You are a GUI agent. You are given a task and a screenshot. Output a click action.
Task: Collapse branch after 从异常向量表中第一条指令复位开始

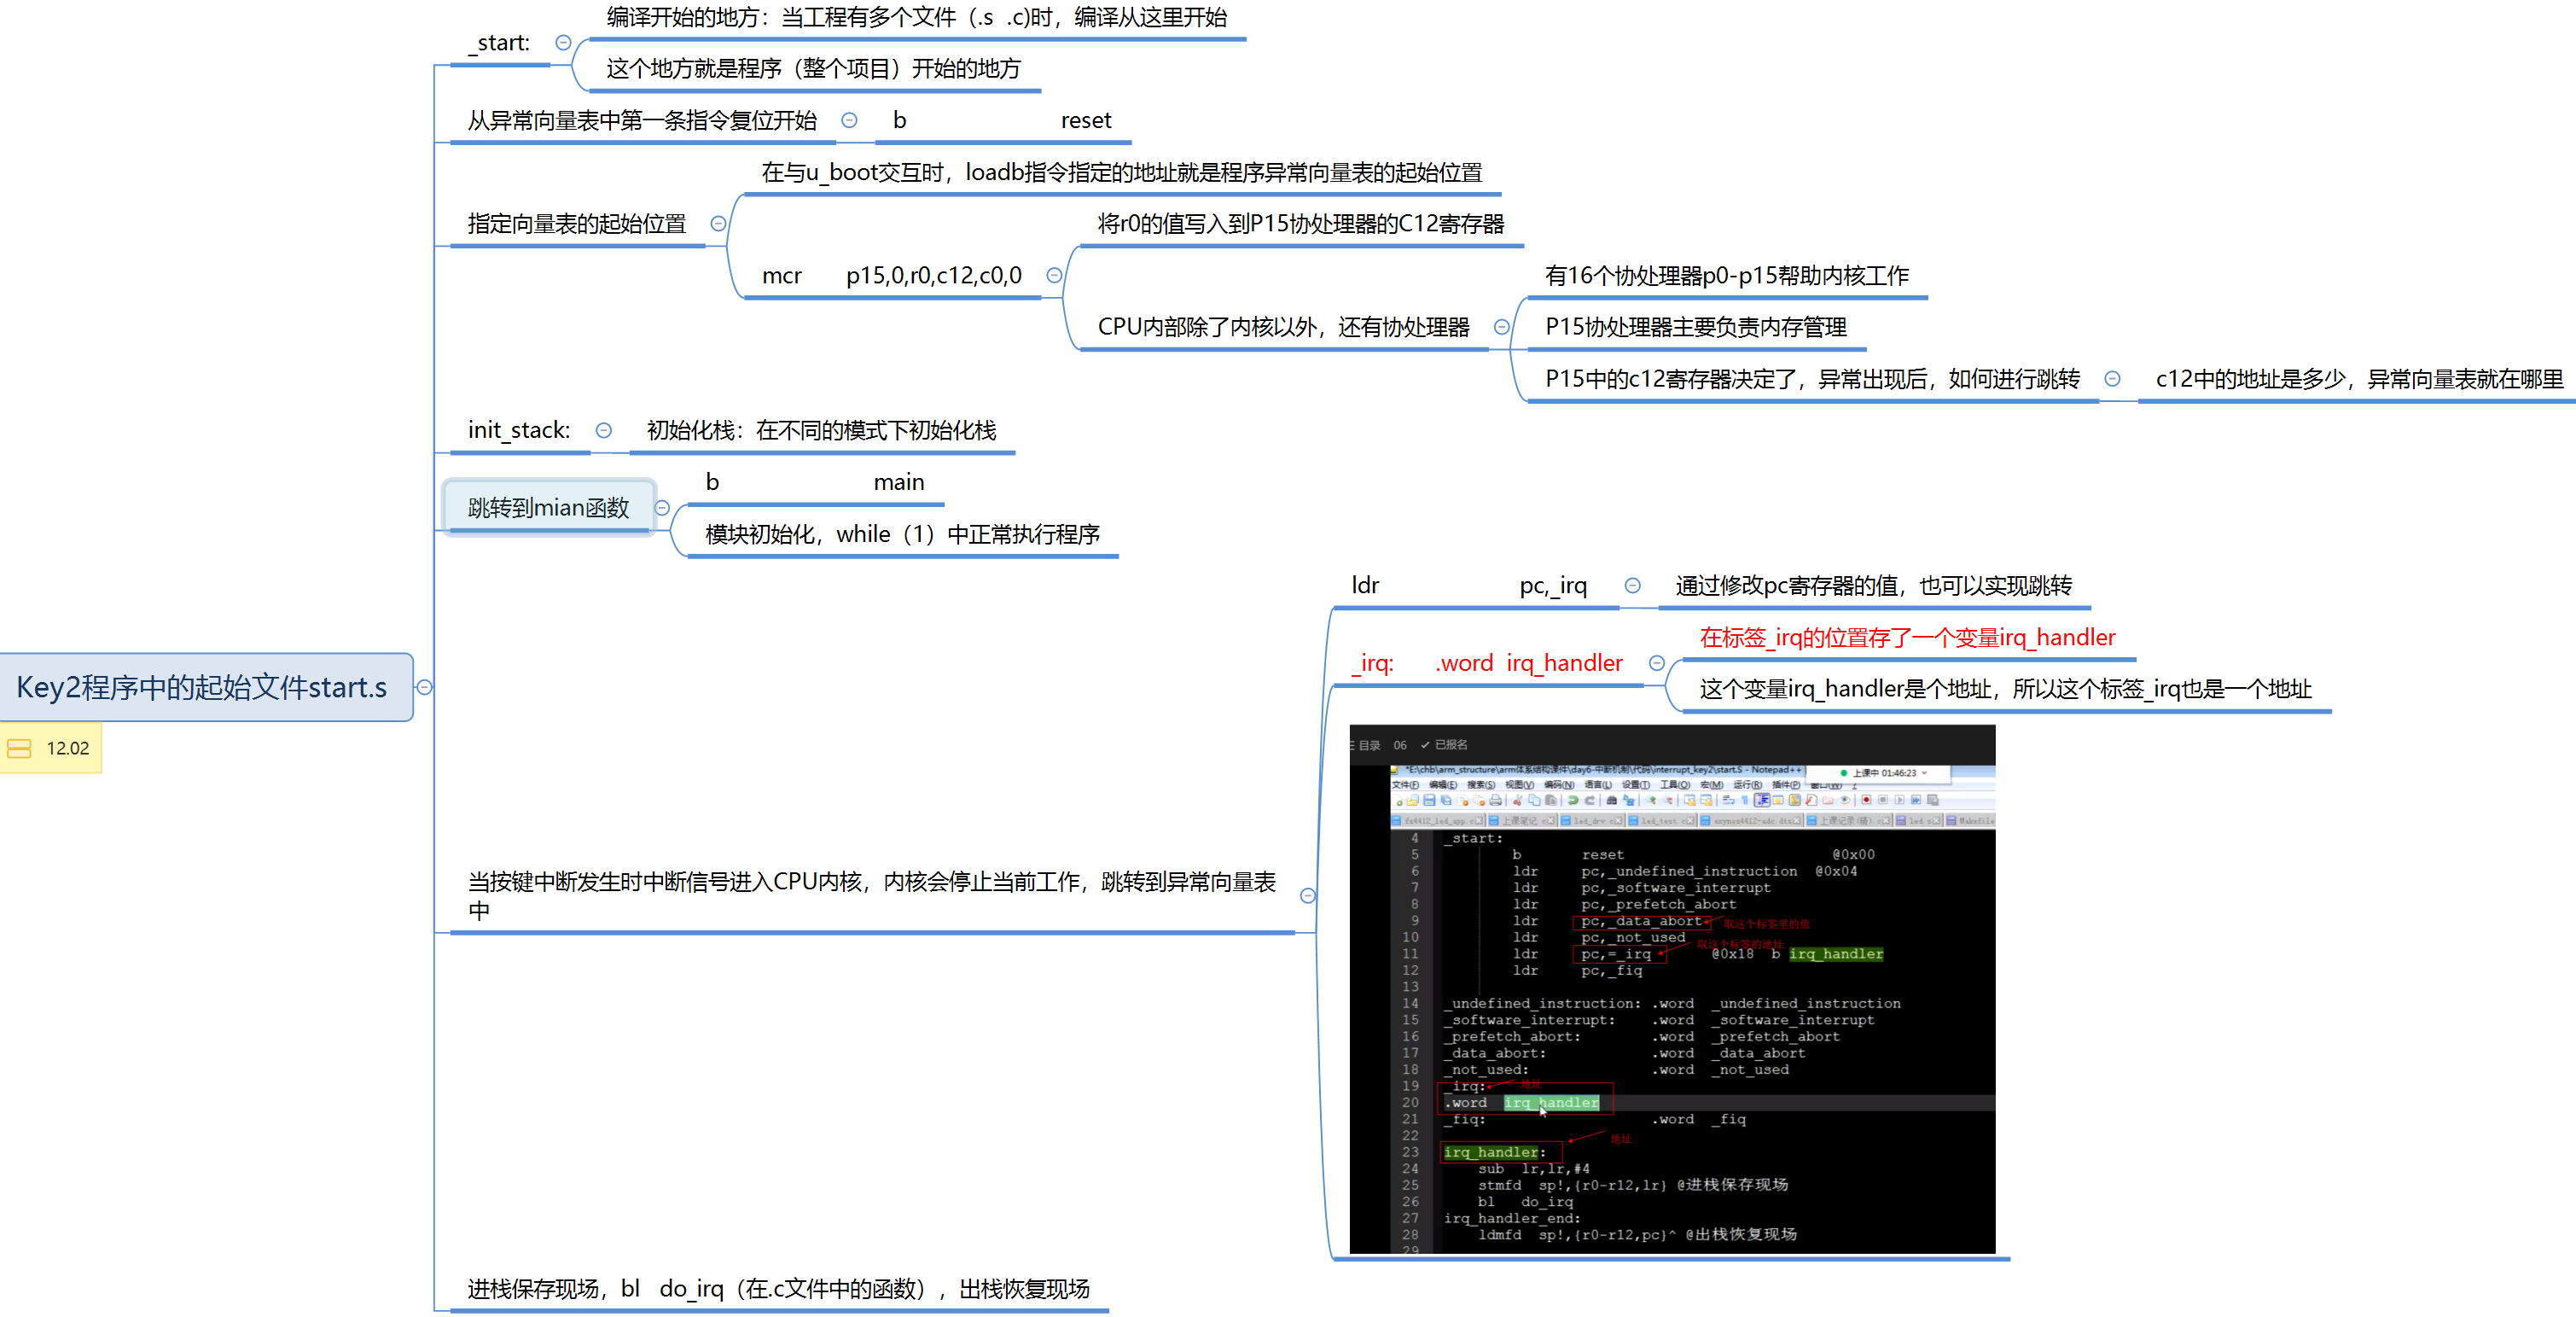tap(849, 120)
